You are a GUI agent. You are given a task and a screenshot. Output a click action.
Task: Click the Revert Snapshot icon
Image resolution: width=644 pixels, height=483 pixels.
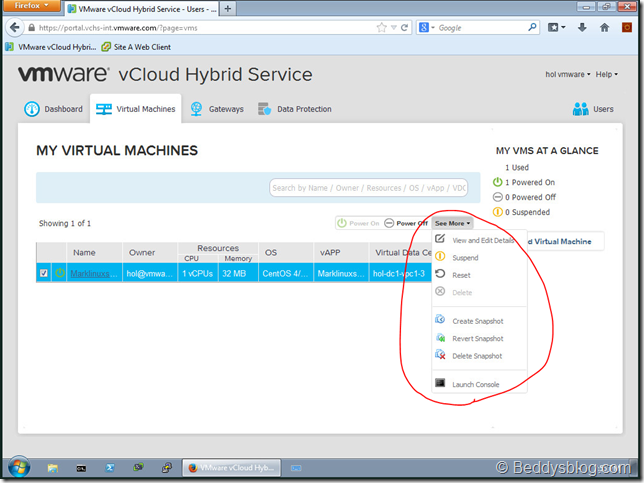440,338
